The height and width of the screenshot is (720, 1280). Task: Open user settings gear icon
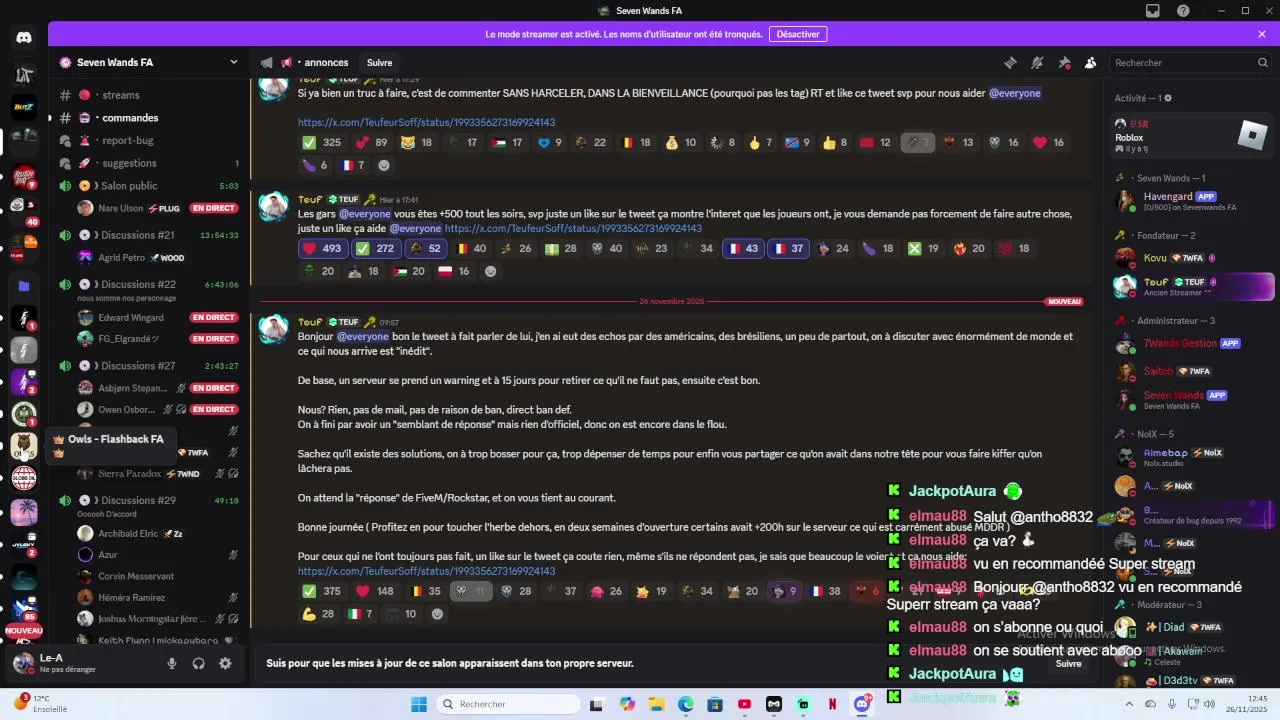point(225,663)
